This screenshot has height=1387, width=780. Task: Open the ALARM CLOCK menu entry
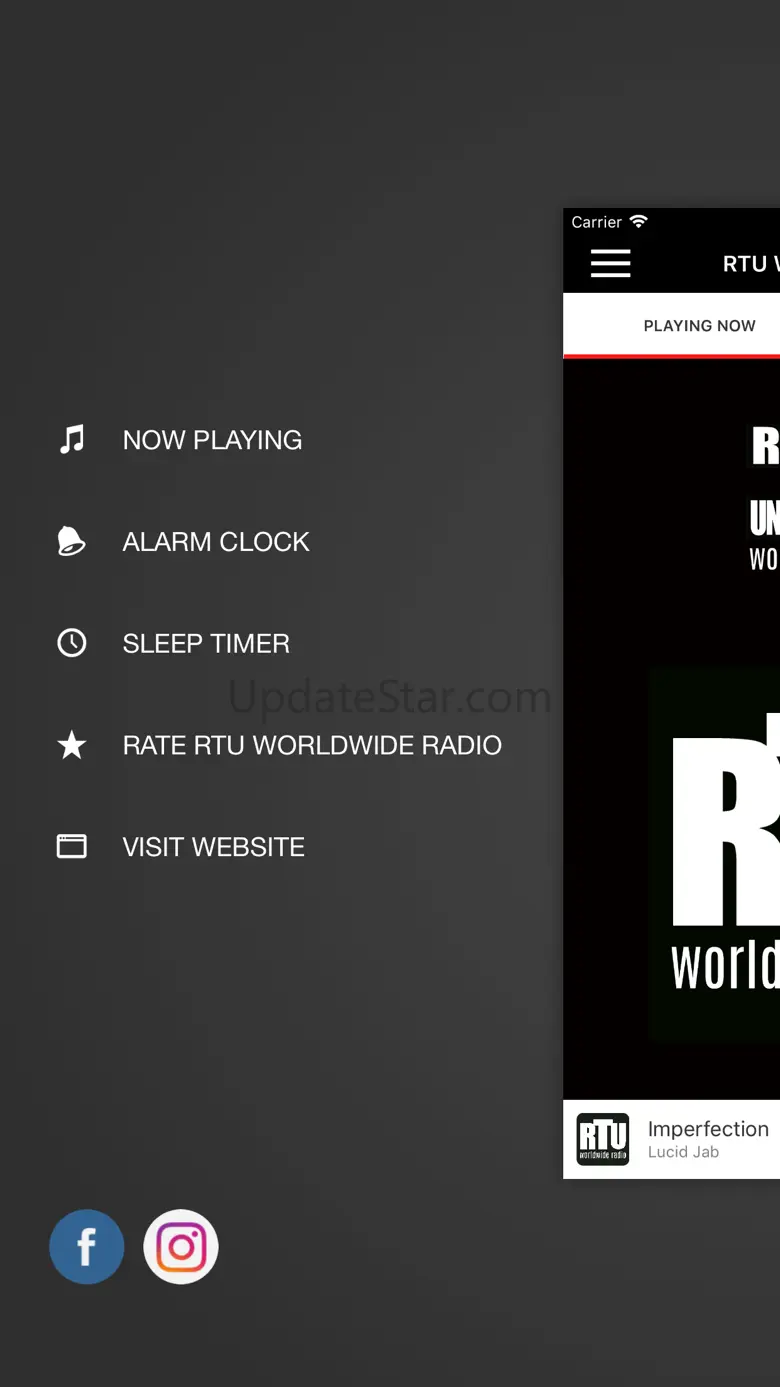pyautogui.click(x=216, y=542)
